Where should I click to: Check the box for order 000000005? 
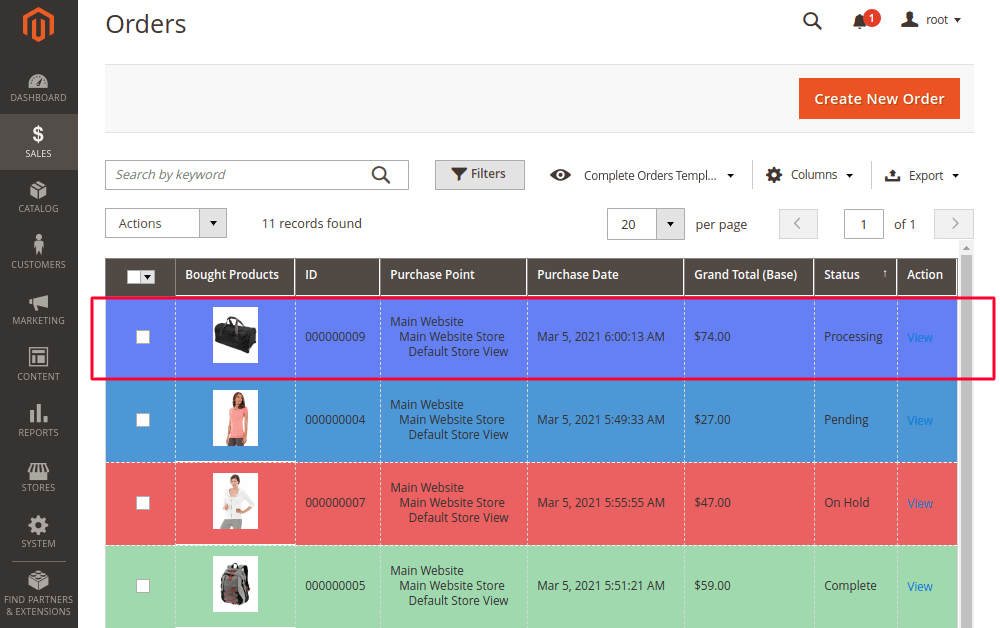143,585
